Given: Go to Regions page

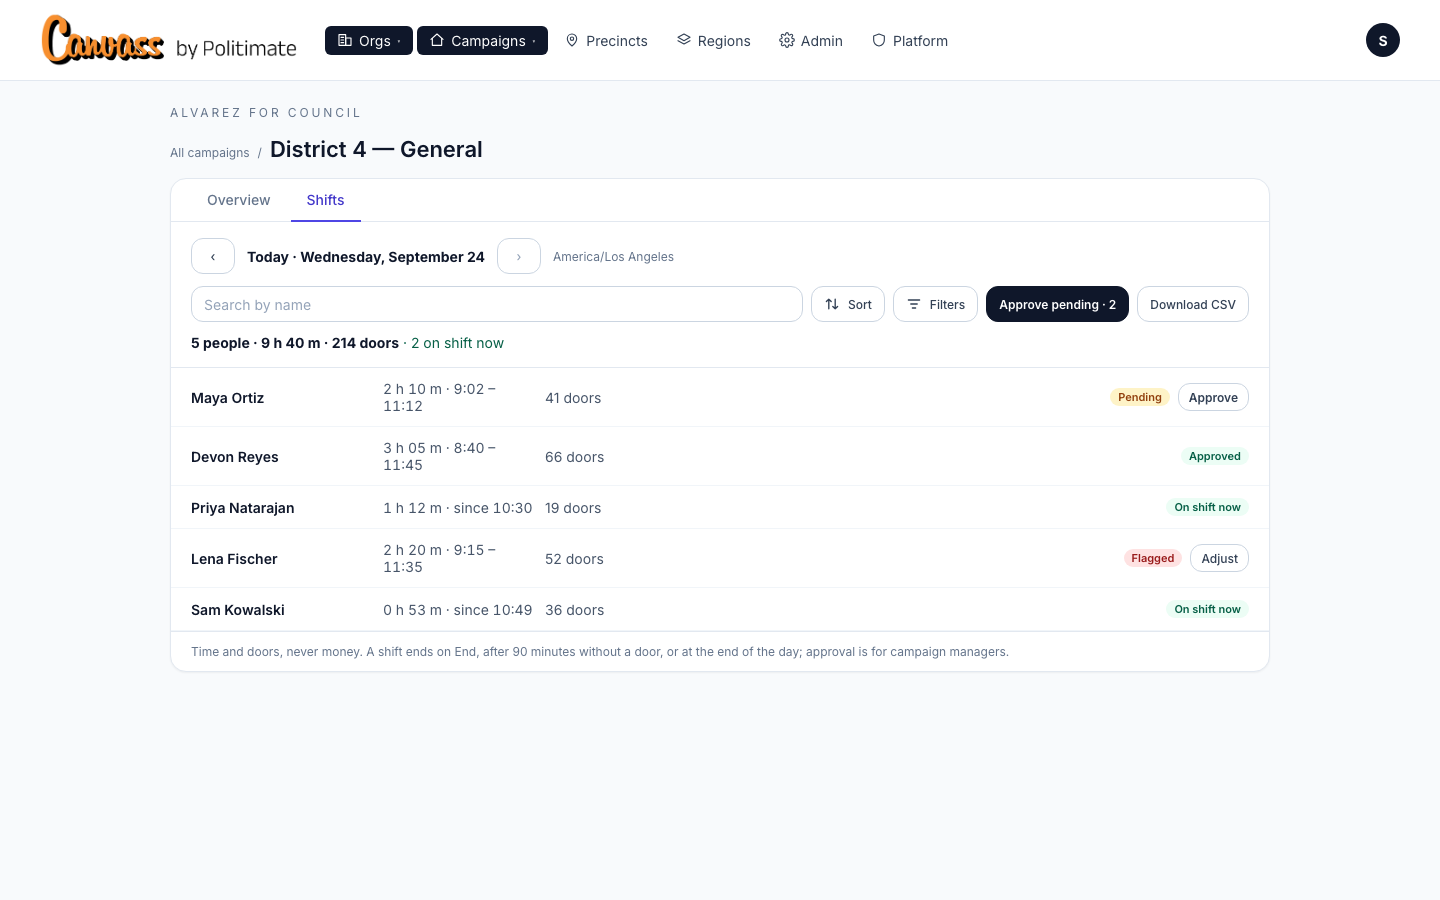Looking at the screenshot, I should point(714,41).
